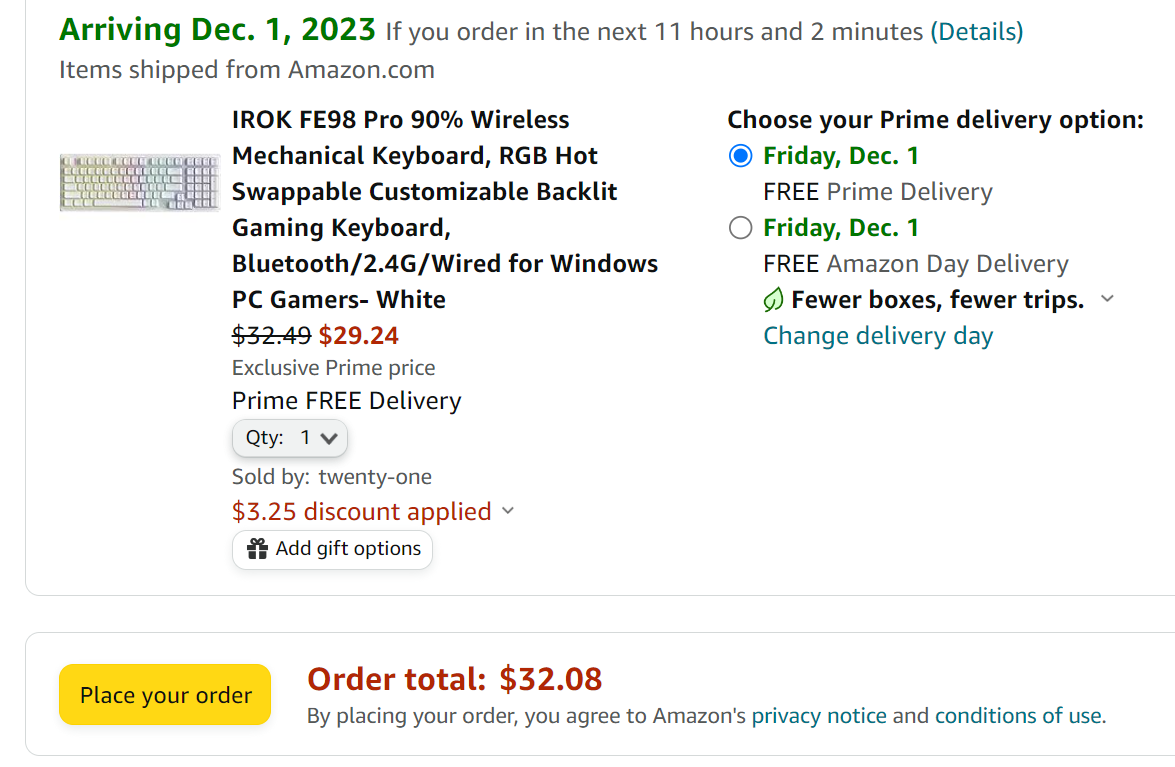Click the Add gift options label text
Viewport: 1175px width, 767px height.
(x=348, y=549)
